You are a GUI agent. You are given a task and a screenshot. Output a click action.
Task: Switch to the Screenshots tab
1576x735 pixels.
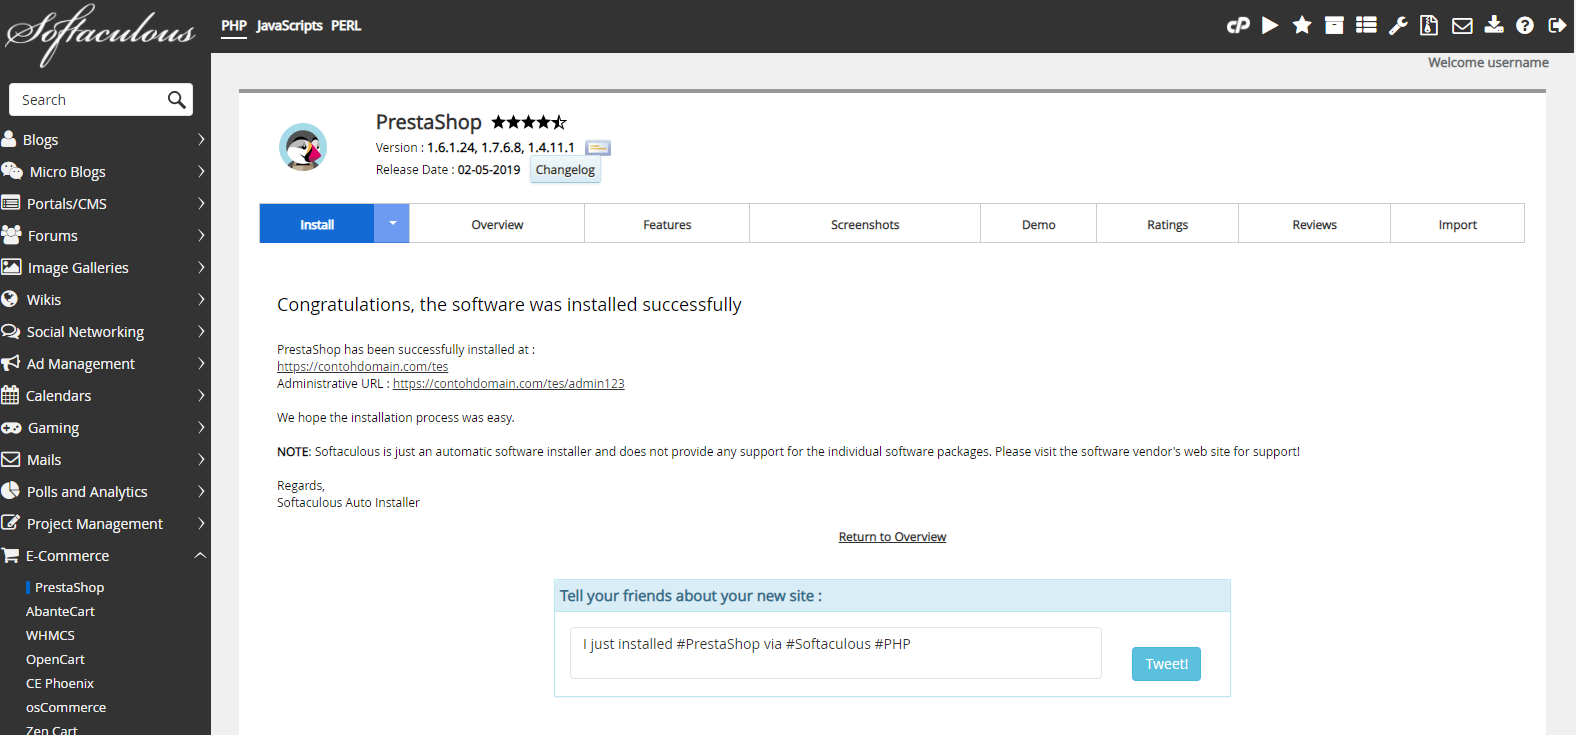point(865,225)
